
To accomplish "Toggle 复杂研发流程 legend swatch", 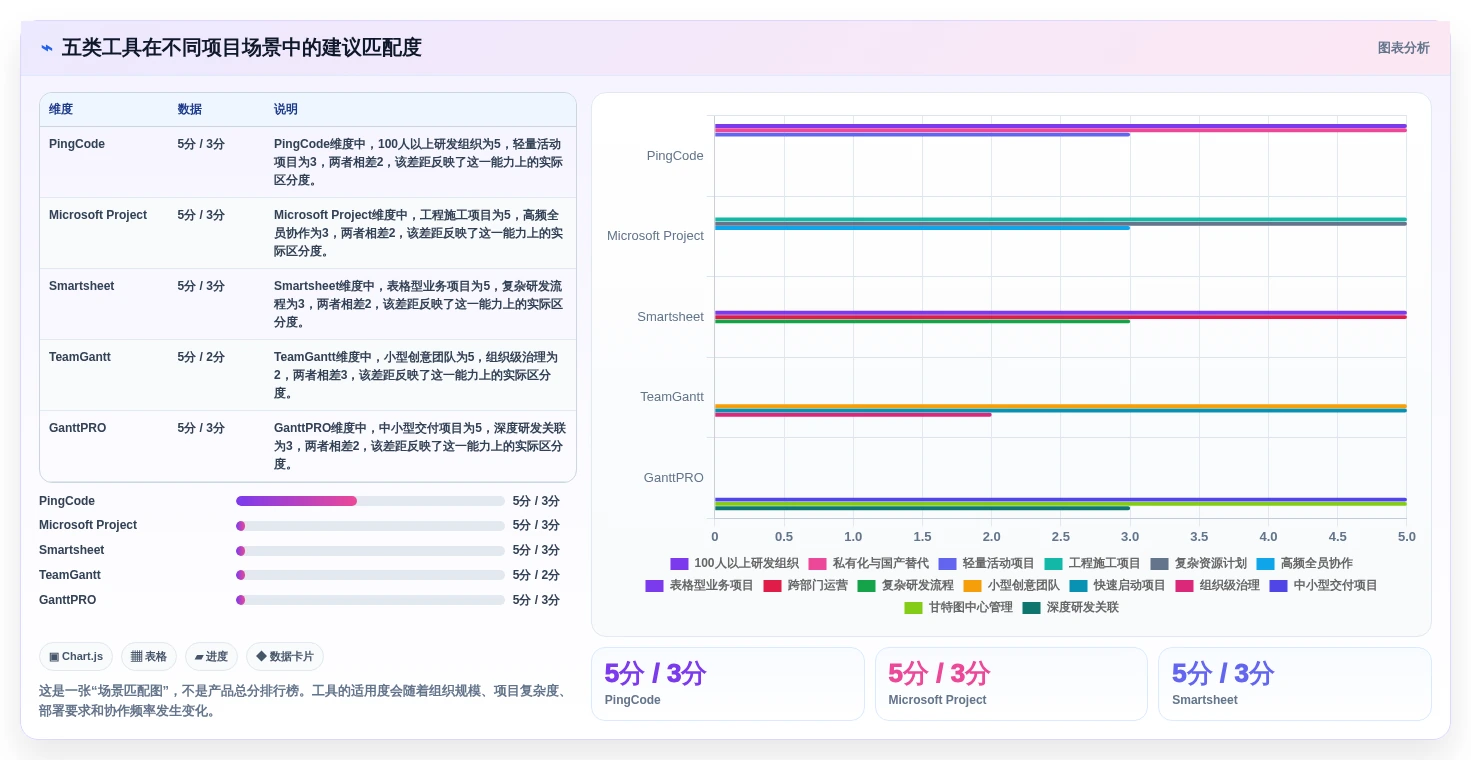I will (866, 586).
